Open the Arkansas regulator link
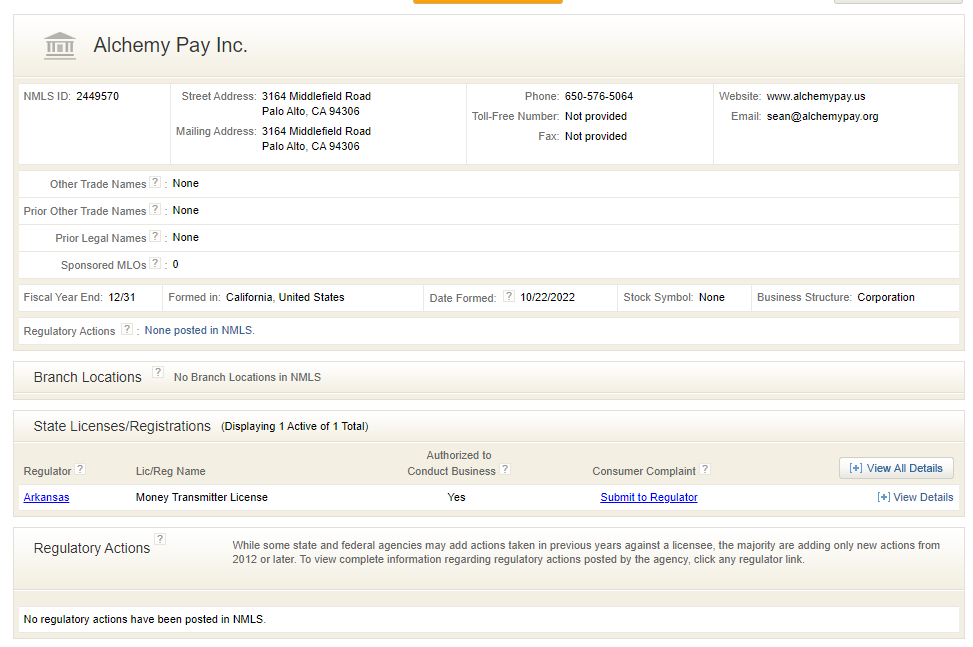973x647 pixels. (x=46, y=497)
